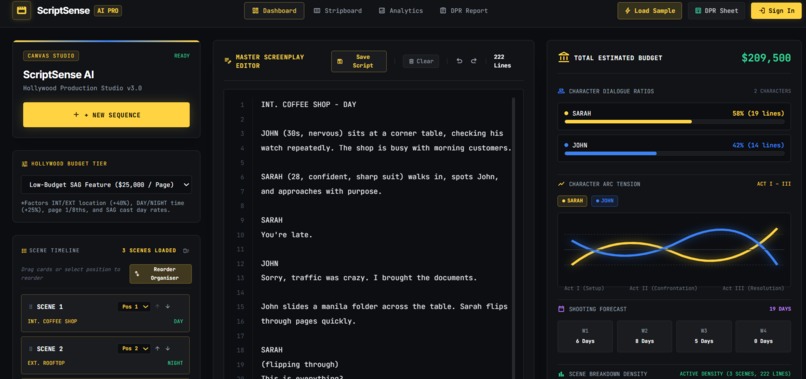Open the Pos 2 dropdown for Scene 2
This screenshot has height=379, width=806.
point(134,349)
